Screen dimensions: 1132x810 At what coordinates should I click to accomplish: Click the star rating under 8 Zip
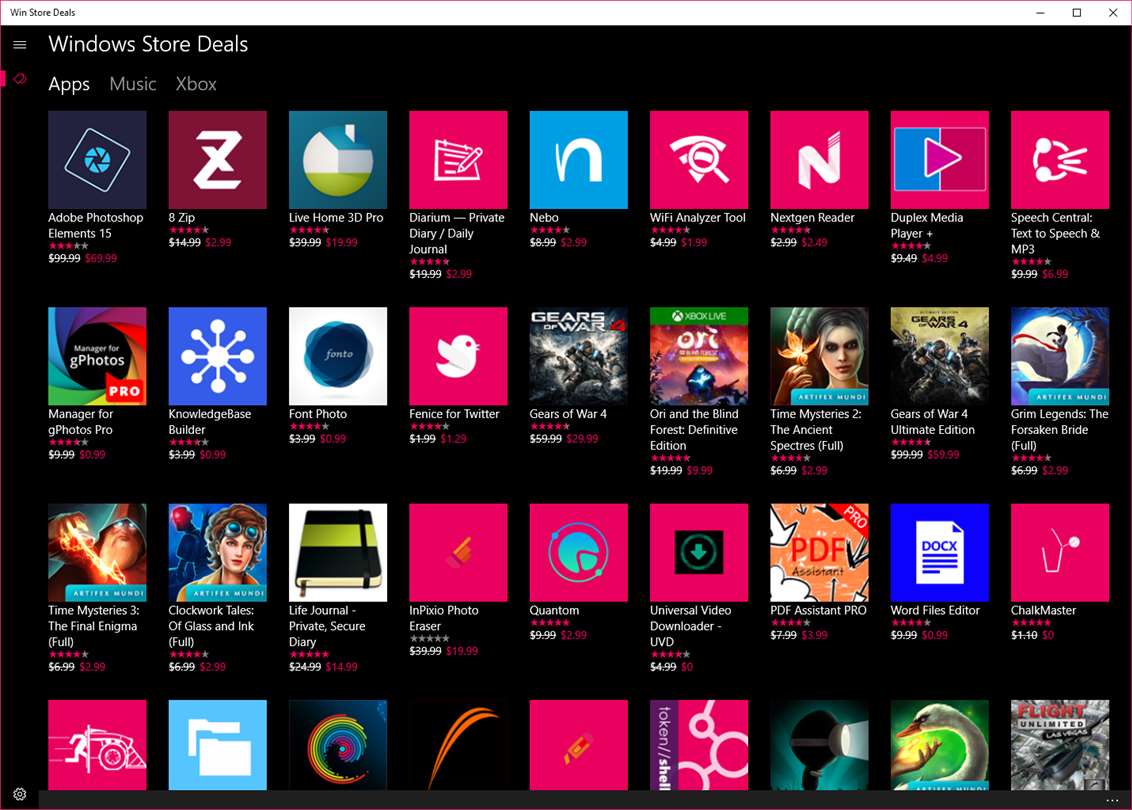(188, 230)
